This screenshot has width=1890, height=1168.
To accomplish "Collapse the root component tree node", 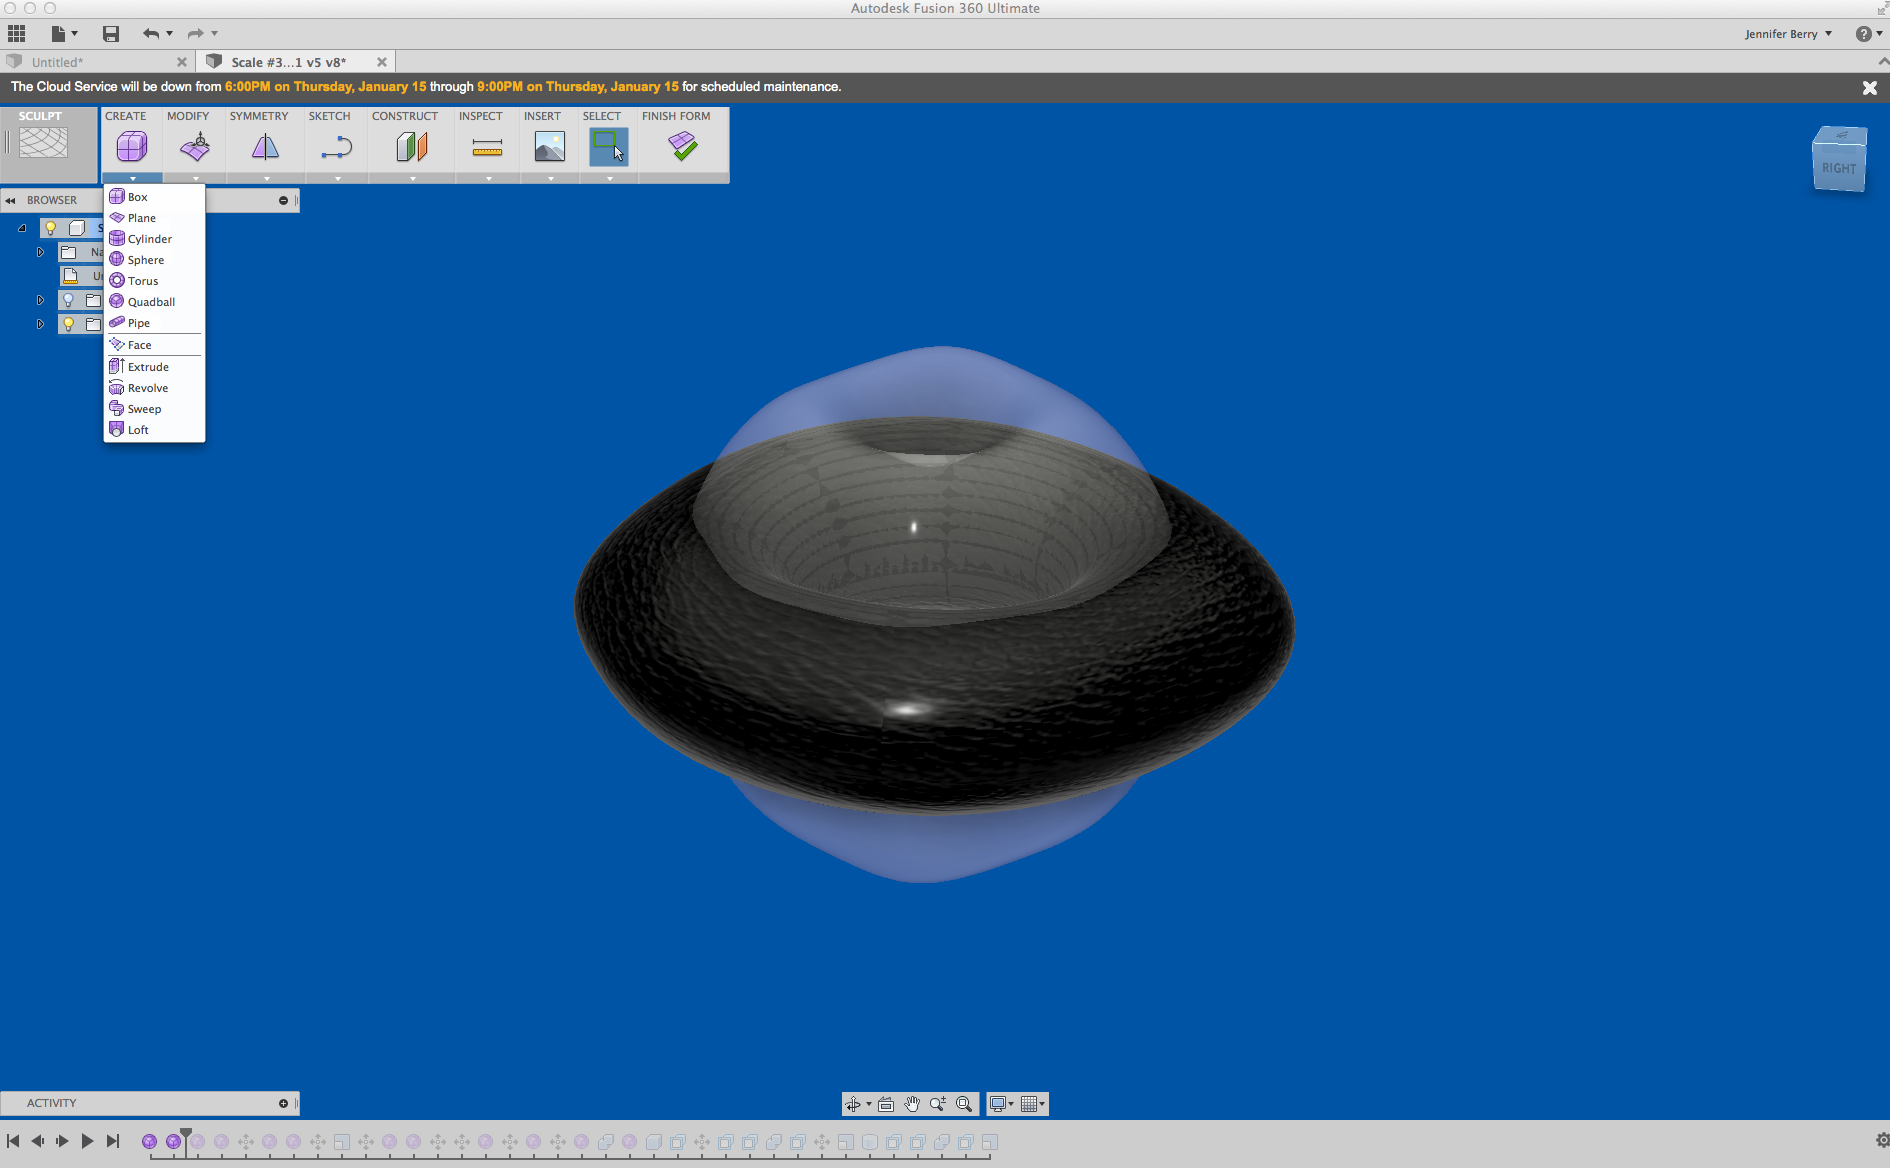I will (x=22, y=228).
